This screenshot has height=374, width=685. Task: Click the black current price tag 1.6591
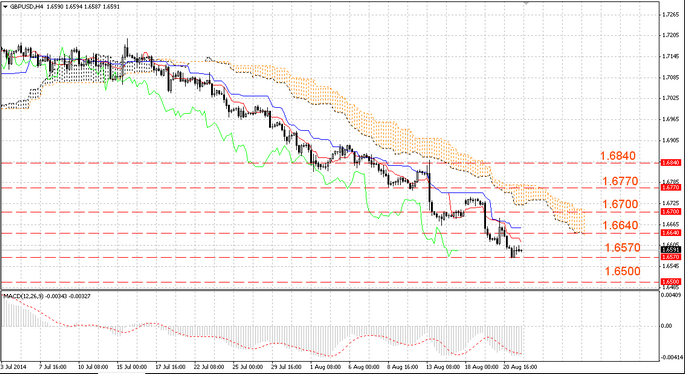point(671,249)
